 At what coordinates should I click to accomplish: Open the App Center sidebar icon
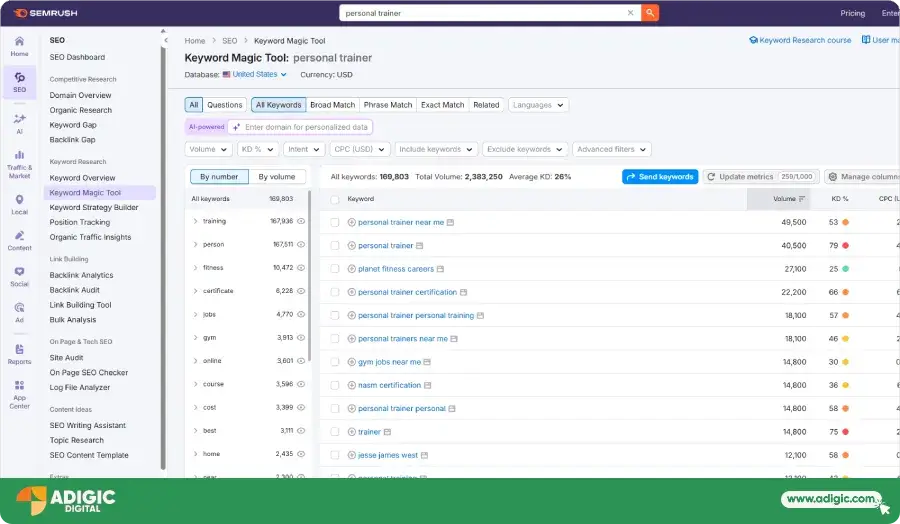(19, 394)
